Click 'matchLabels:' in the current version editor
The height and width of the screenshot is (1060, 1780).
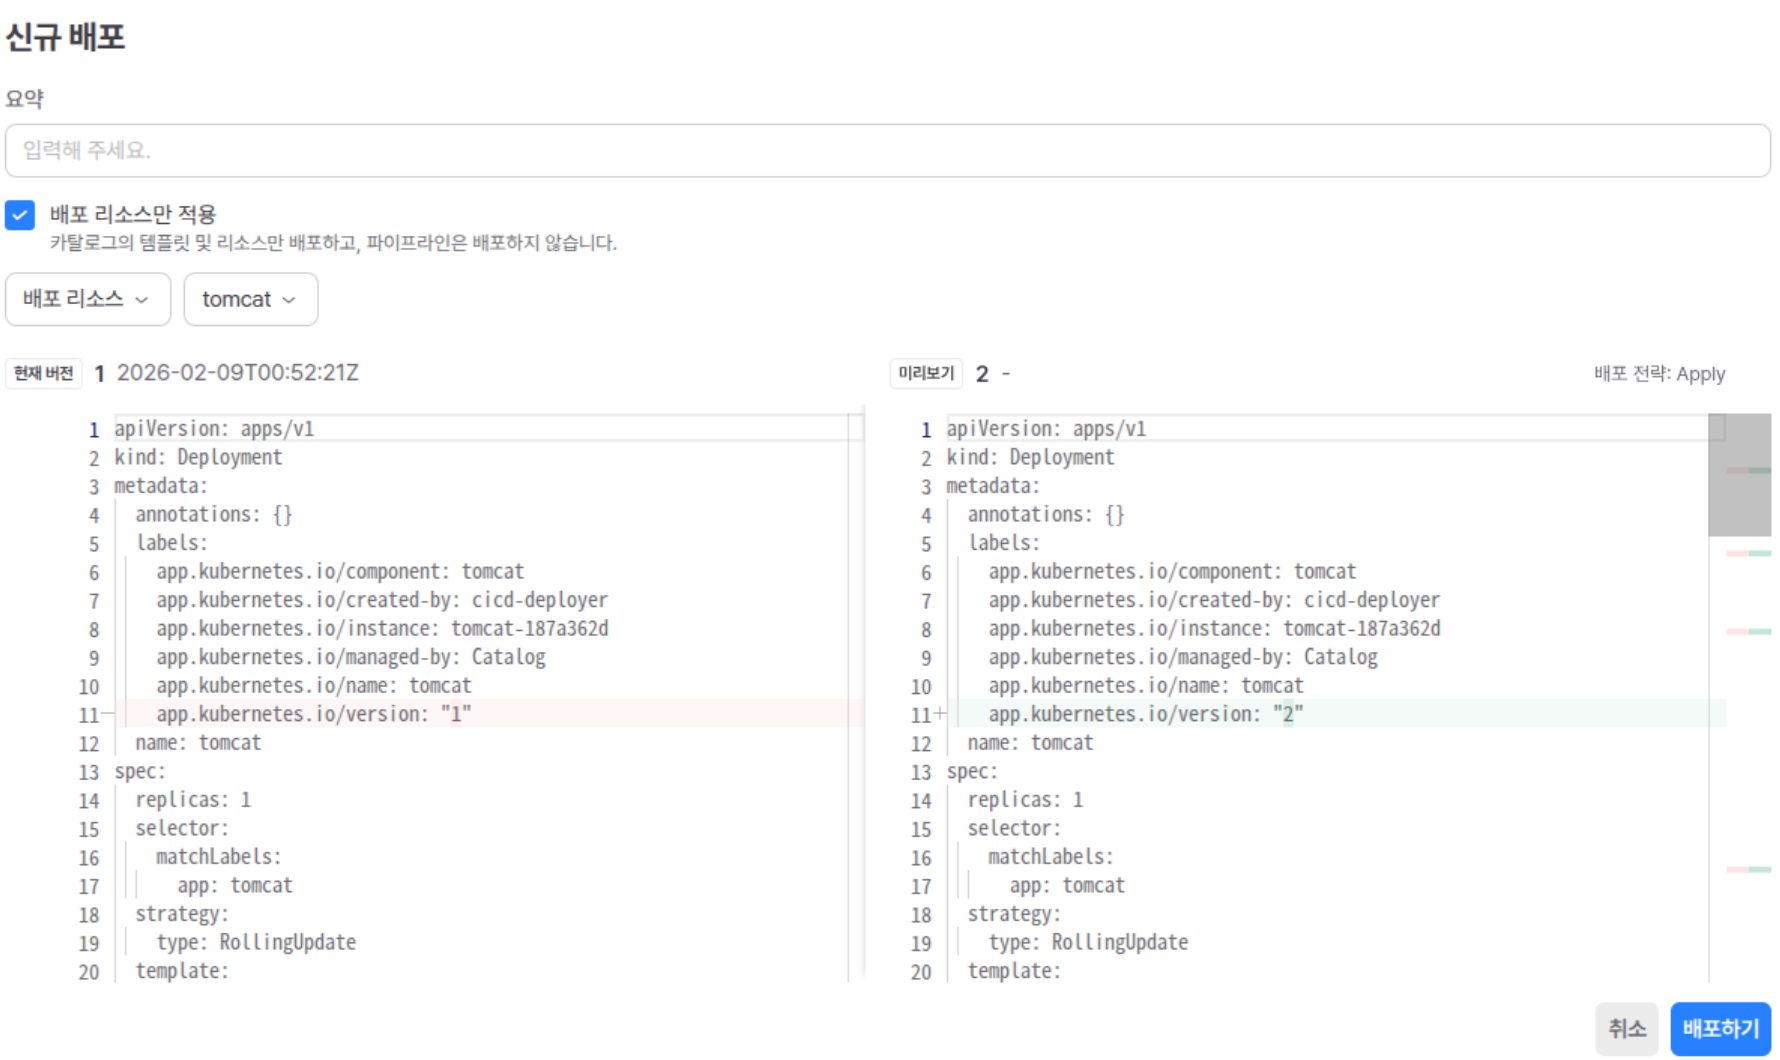click(219, 857)
